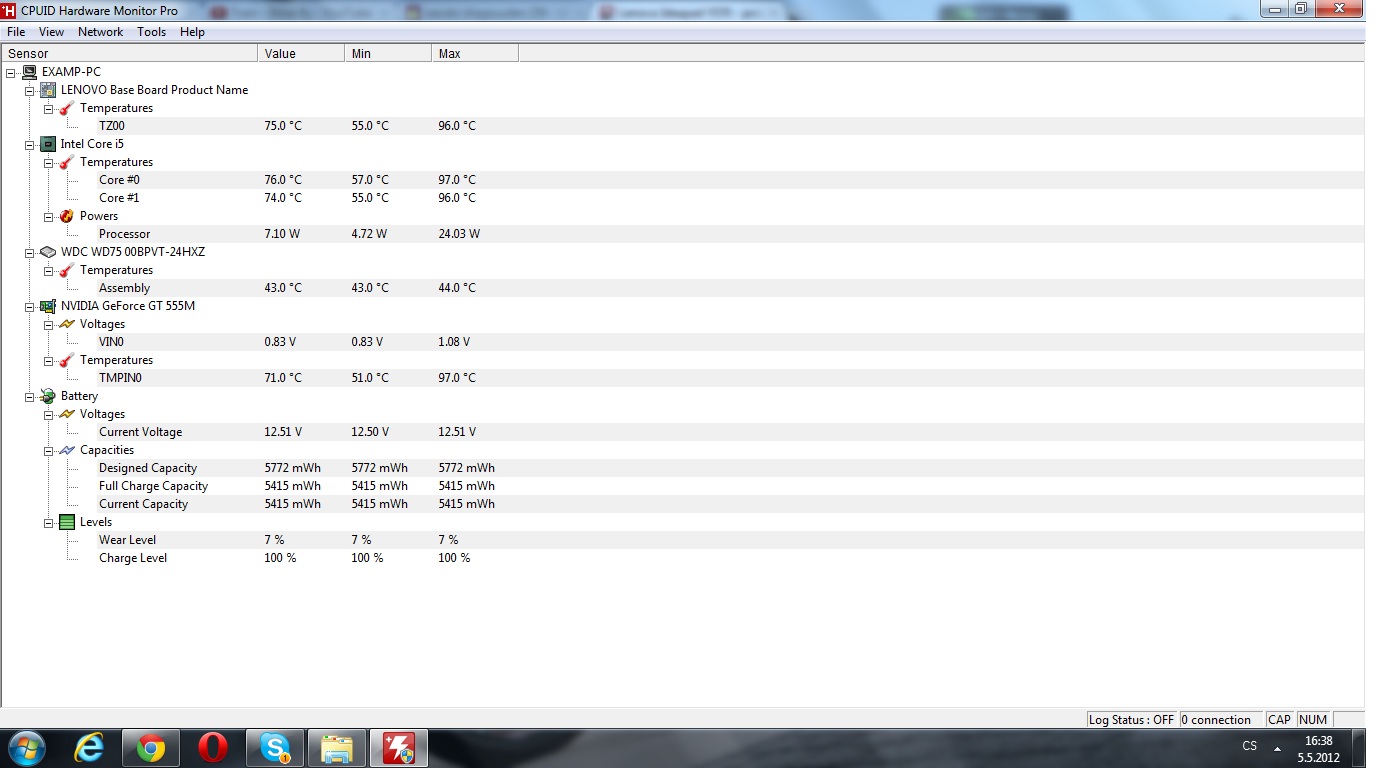Click the 0 connection status field
The image size is (1392, 768).
(1221, 719)
